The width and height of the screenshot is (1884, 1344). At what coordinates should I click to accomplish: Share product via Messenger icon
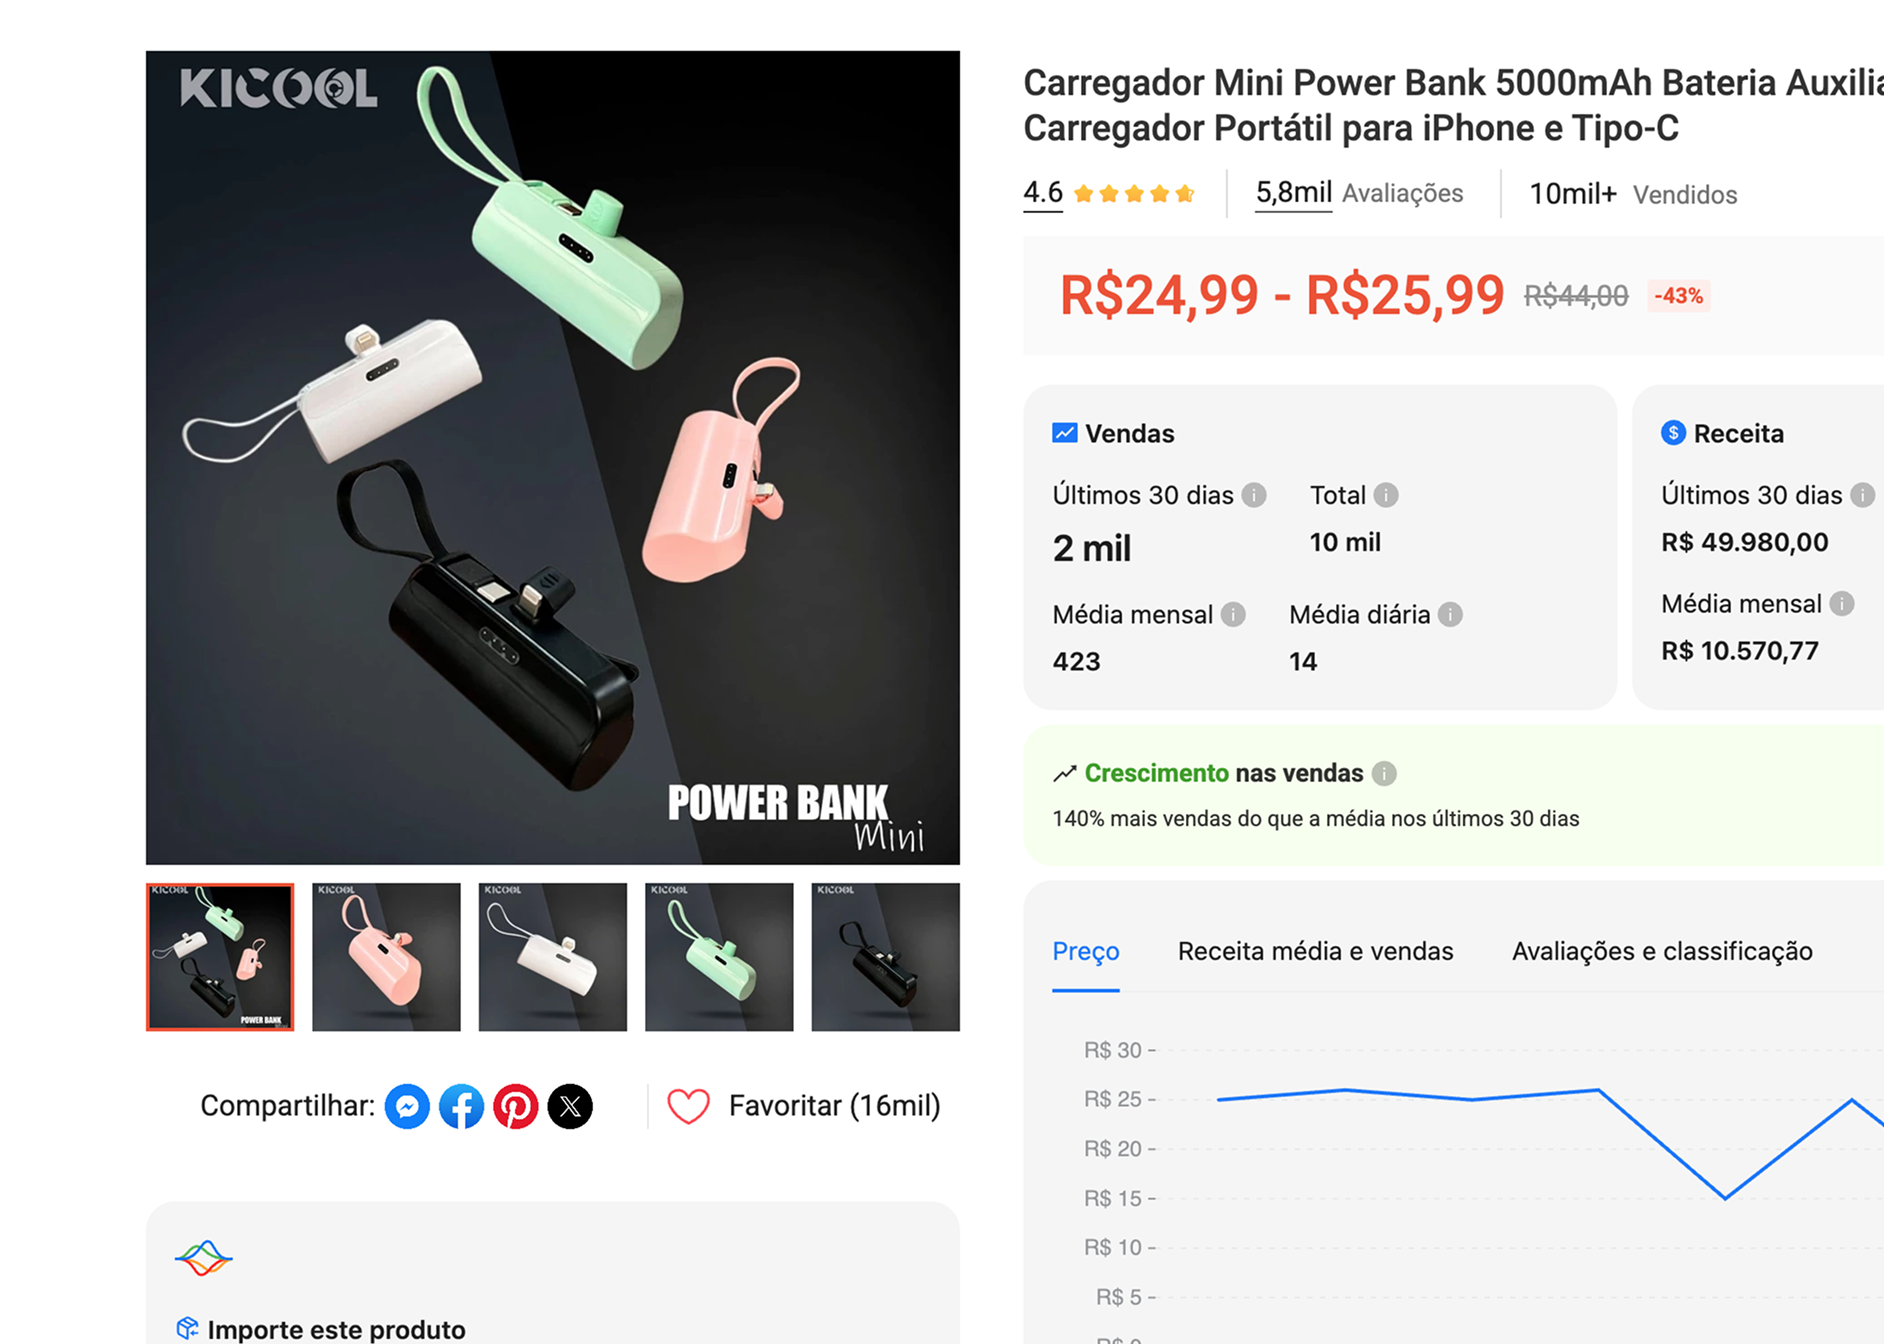(407, 1106)
